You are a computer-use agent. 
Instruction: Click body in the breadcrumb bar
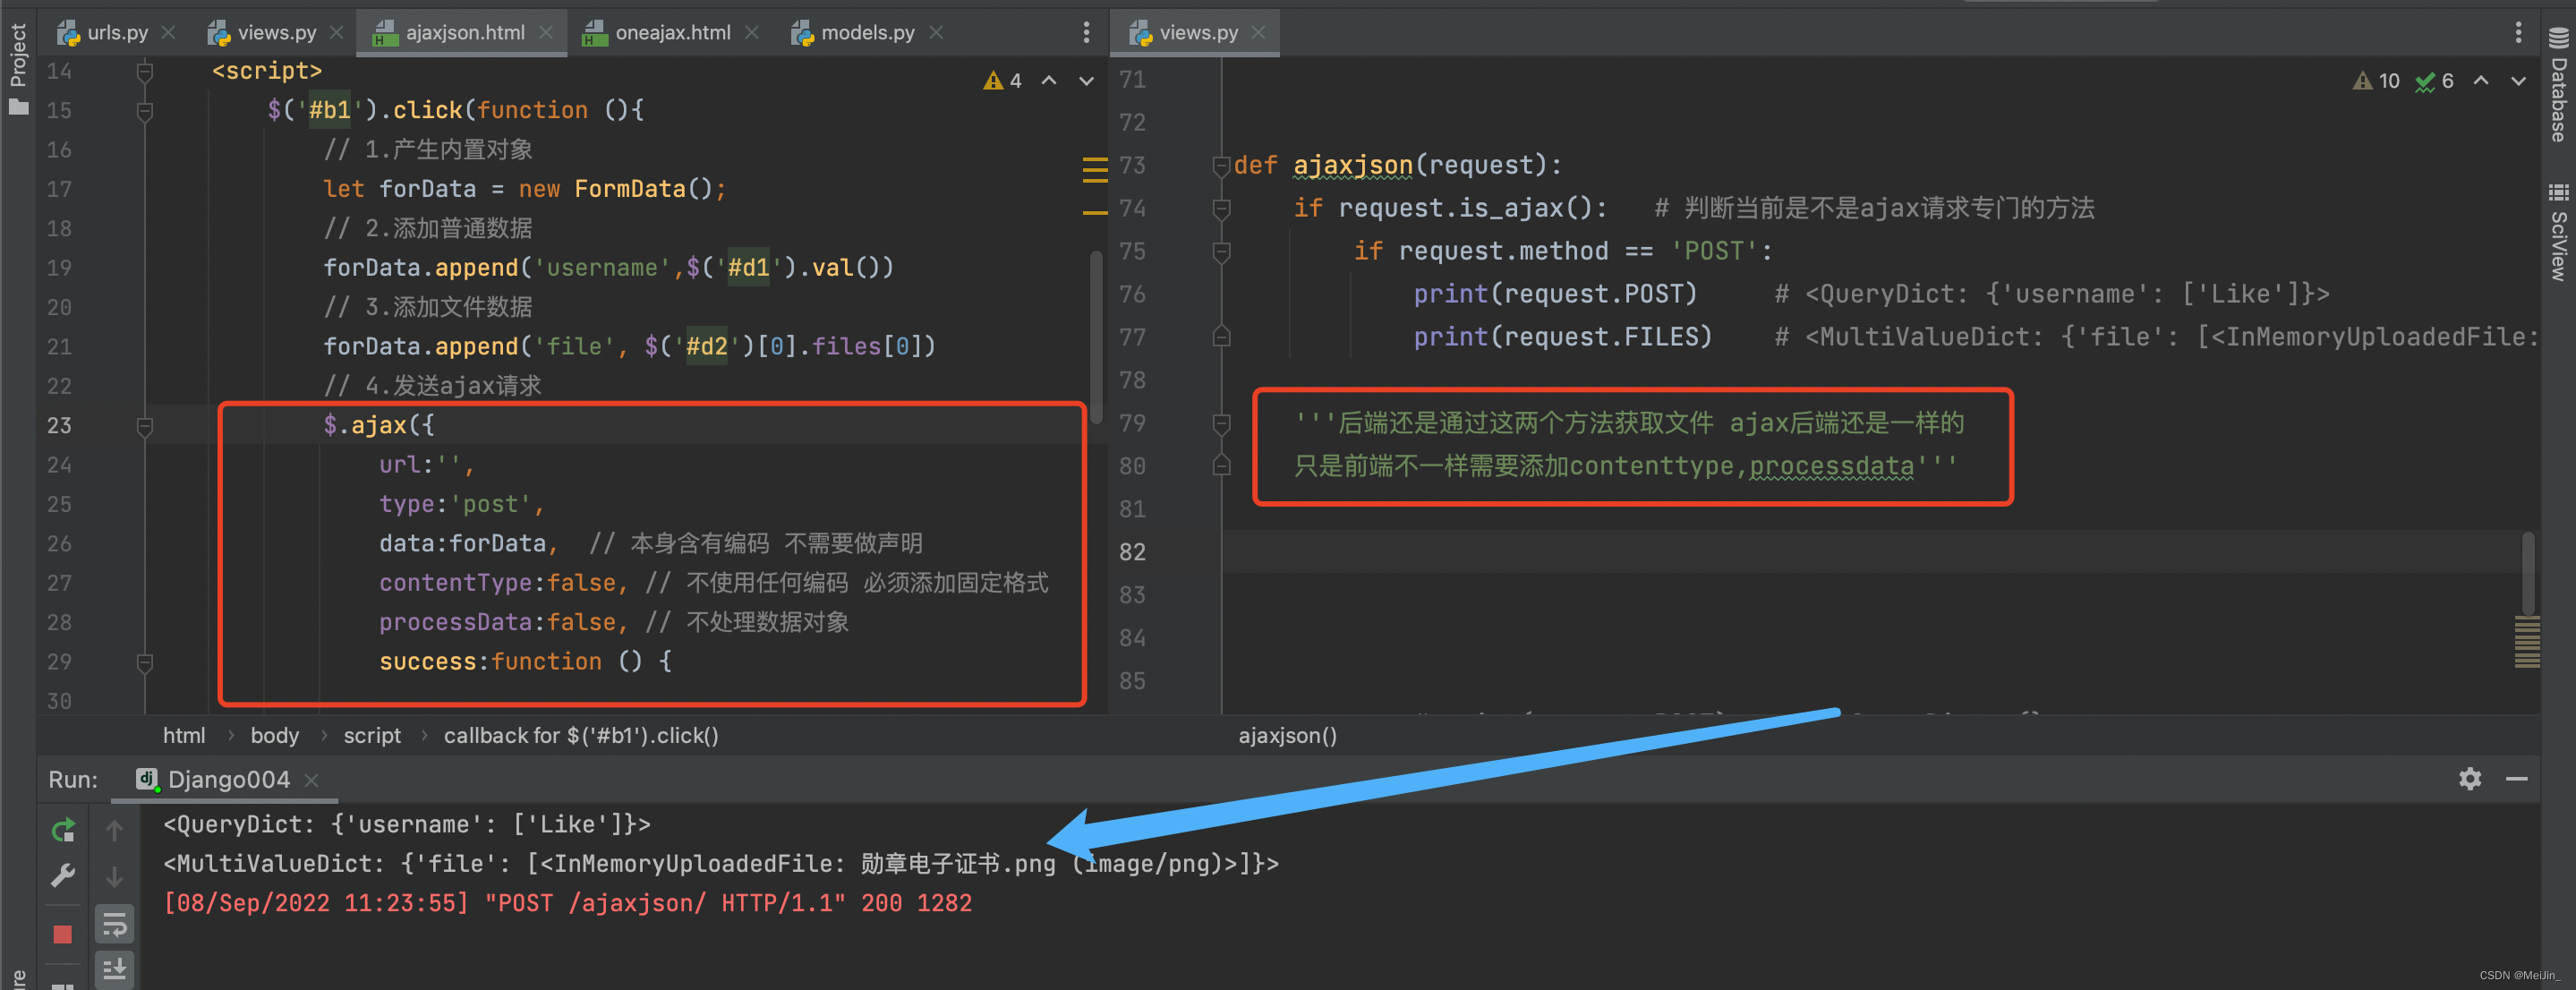(x=275, y=735)
